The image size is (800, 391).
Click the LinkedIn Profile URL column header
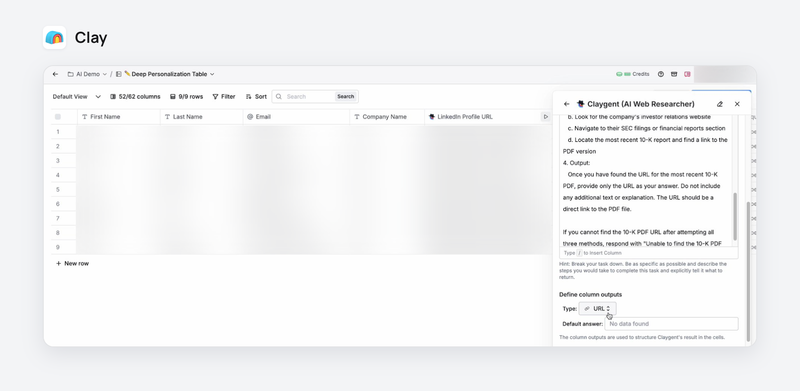click(488, 117)
